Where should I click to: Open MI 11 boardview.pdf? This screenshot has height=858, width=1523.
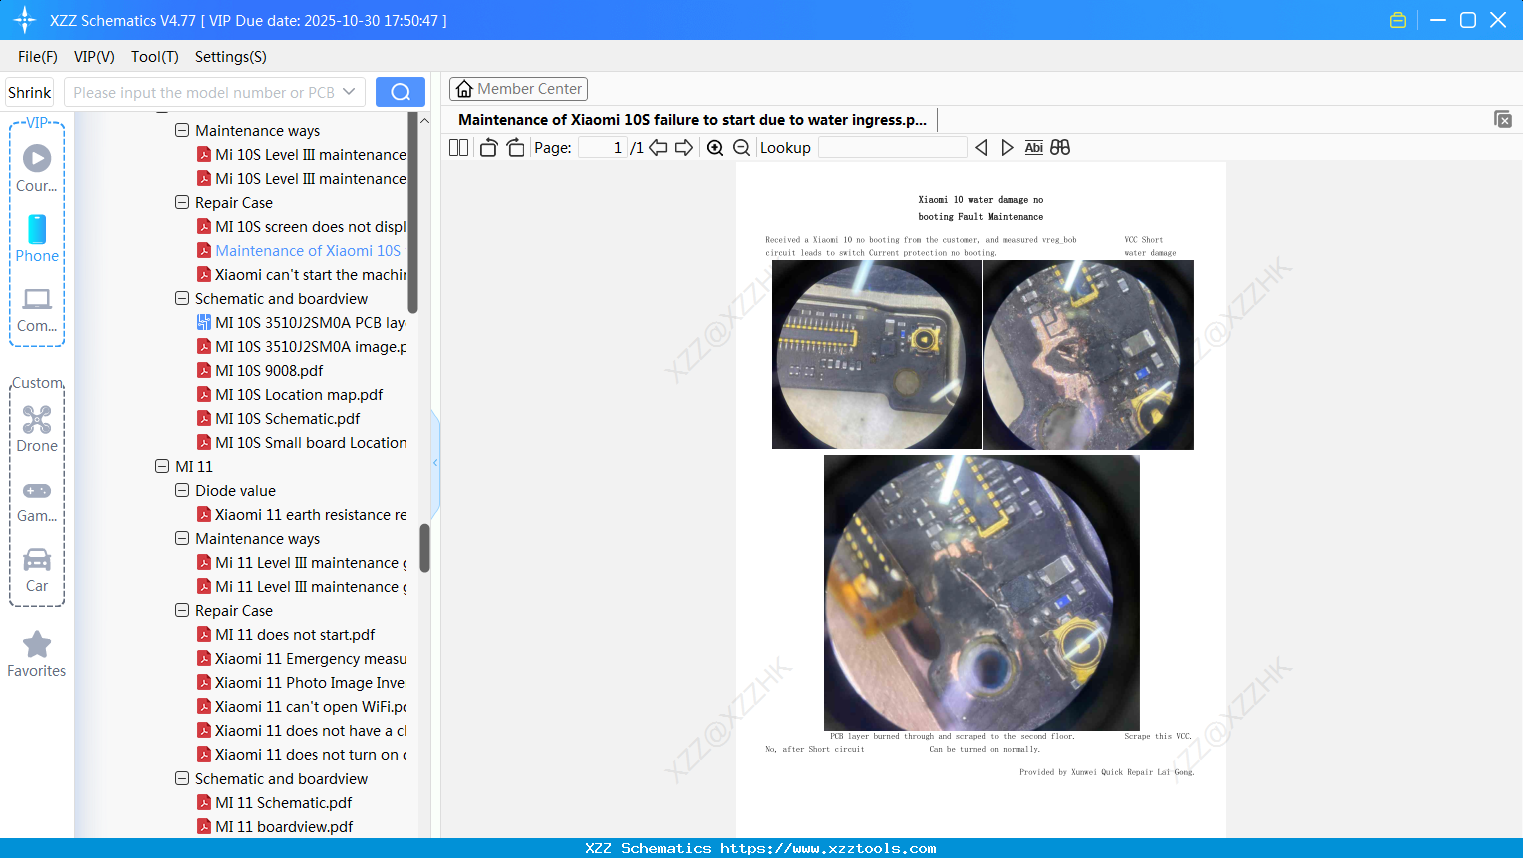pos(275,827)
